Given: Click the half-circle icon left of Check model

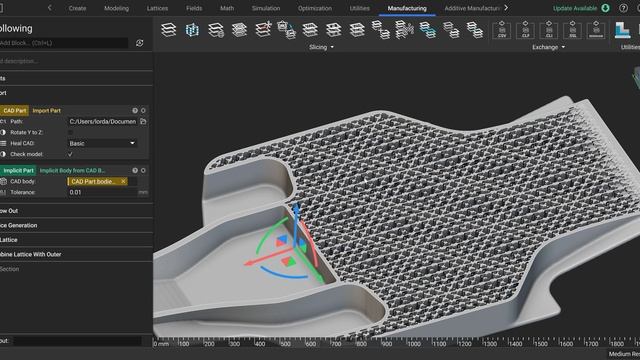Looking at the screenshot, I should point(3,154).
